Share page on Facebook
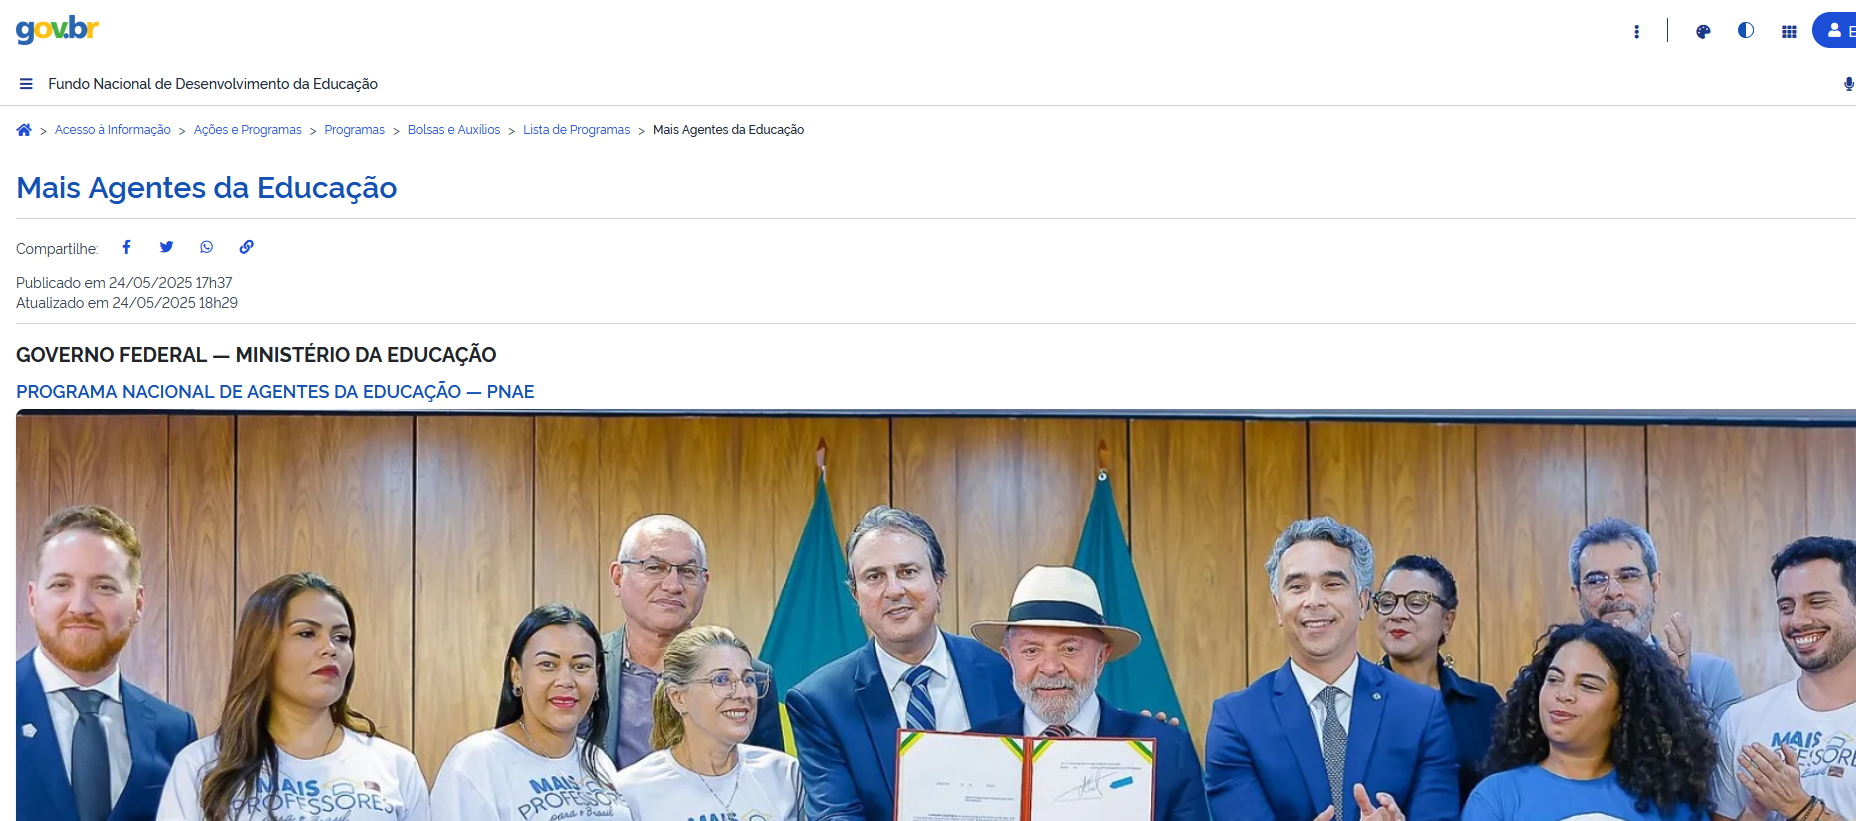This screenshot has width=1856, height=821. point(126,247)
